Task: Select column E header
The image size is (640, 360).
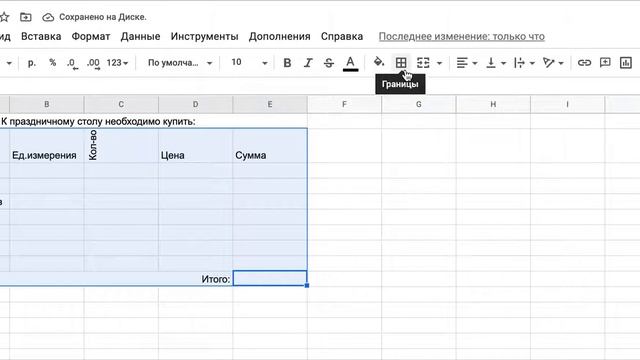Action: [x=270, y=104]
